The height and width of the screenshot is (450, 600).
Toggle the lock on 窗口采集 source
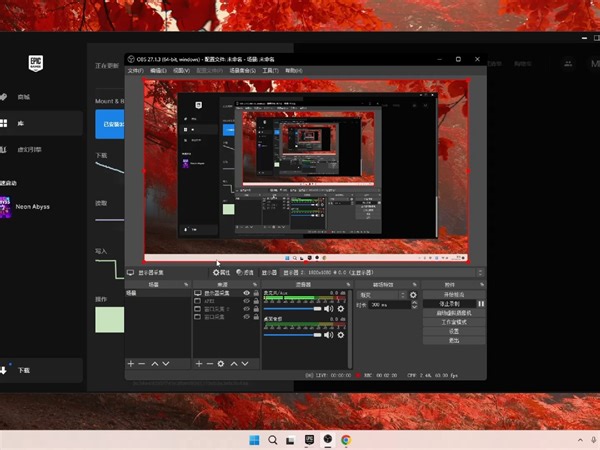tap(256, 317)
